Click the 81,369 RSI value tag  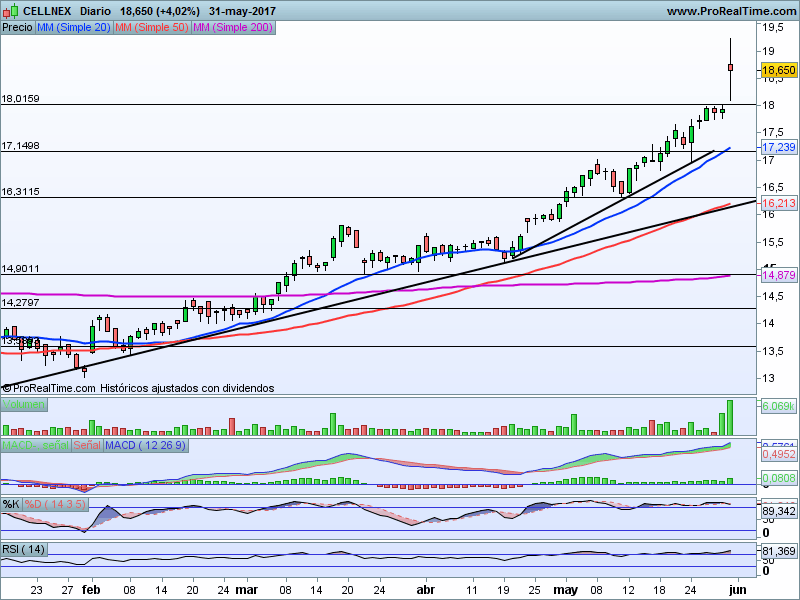(x=779, y=551)
